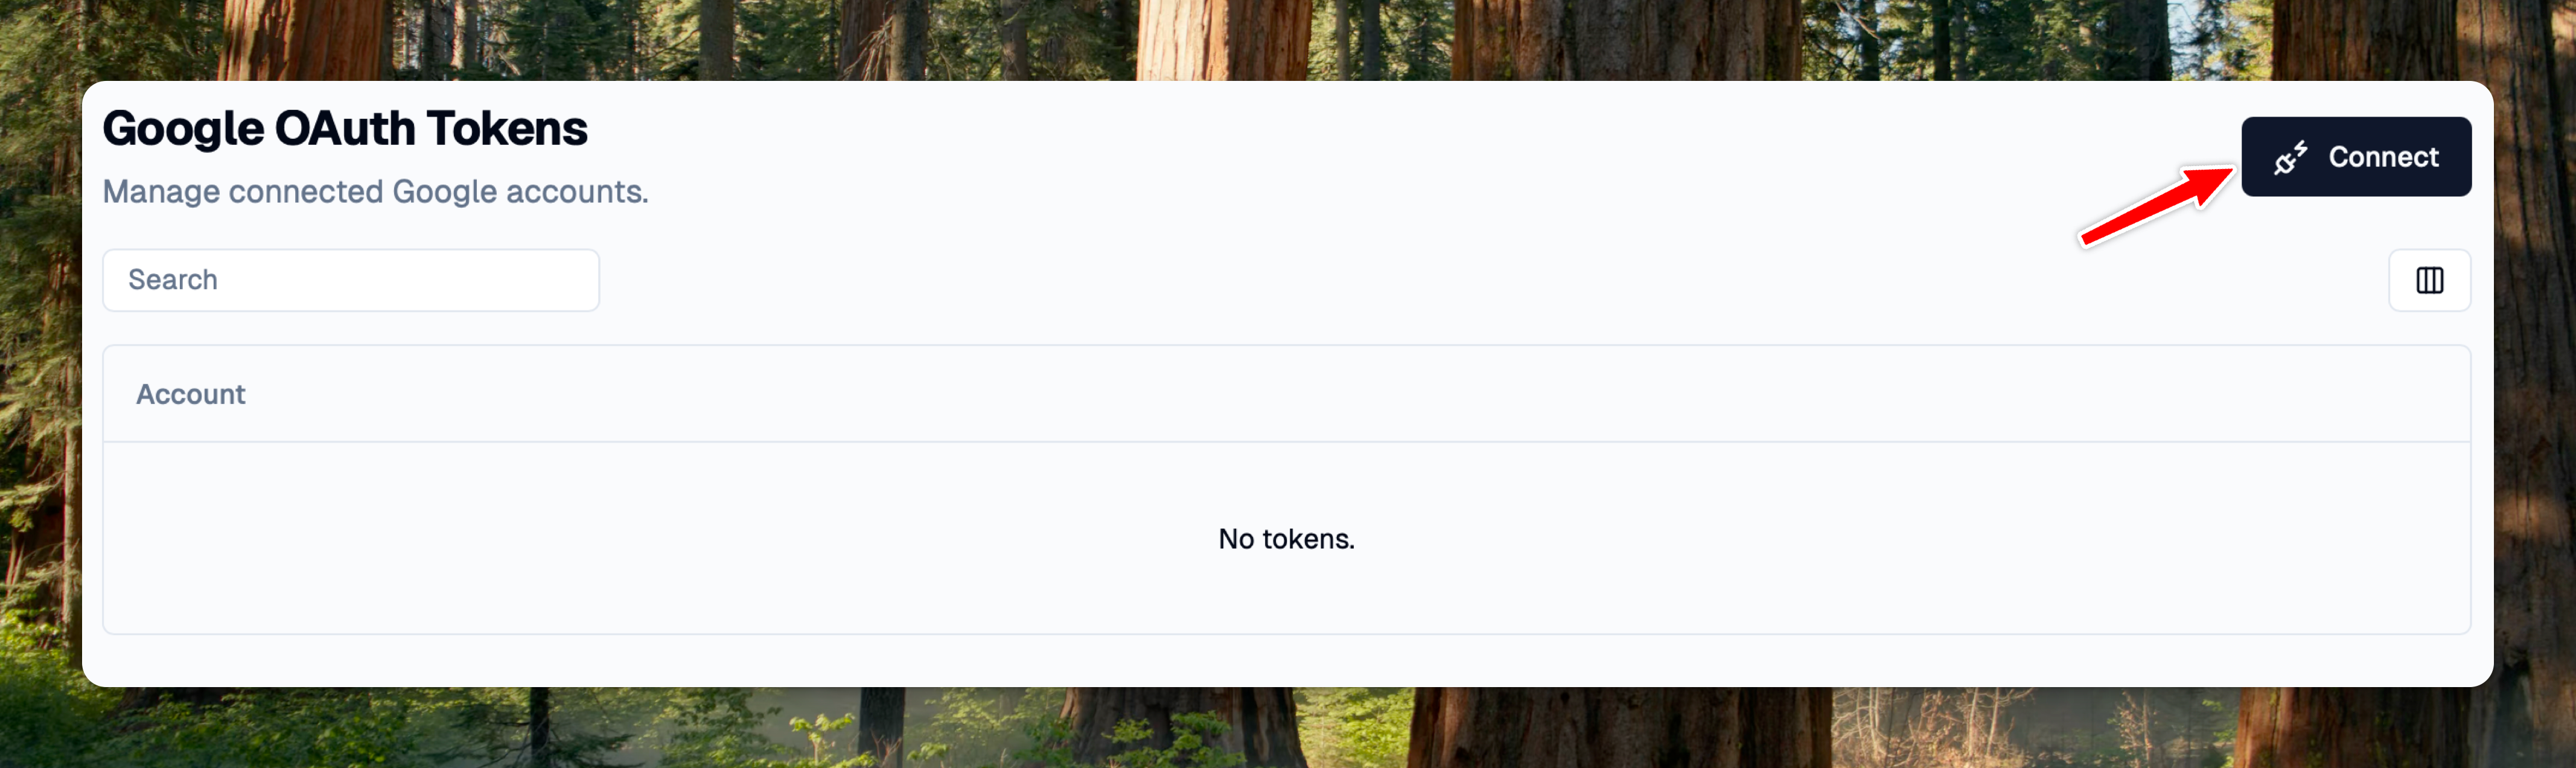This screenshot has width=2576, height=768.
Task: Select the "No tokens." empty state text
Action: [x=1286, y=539]
